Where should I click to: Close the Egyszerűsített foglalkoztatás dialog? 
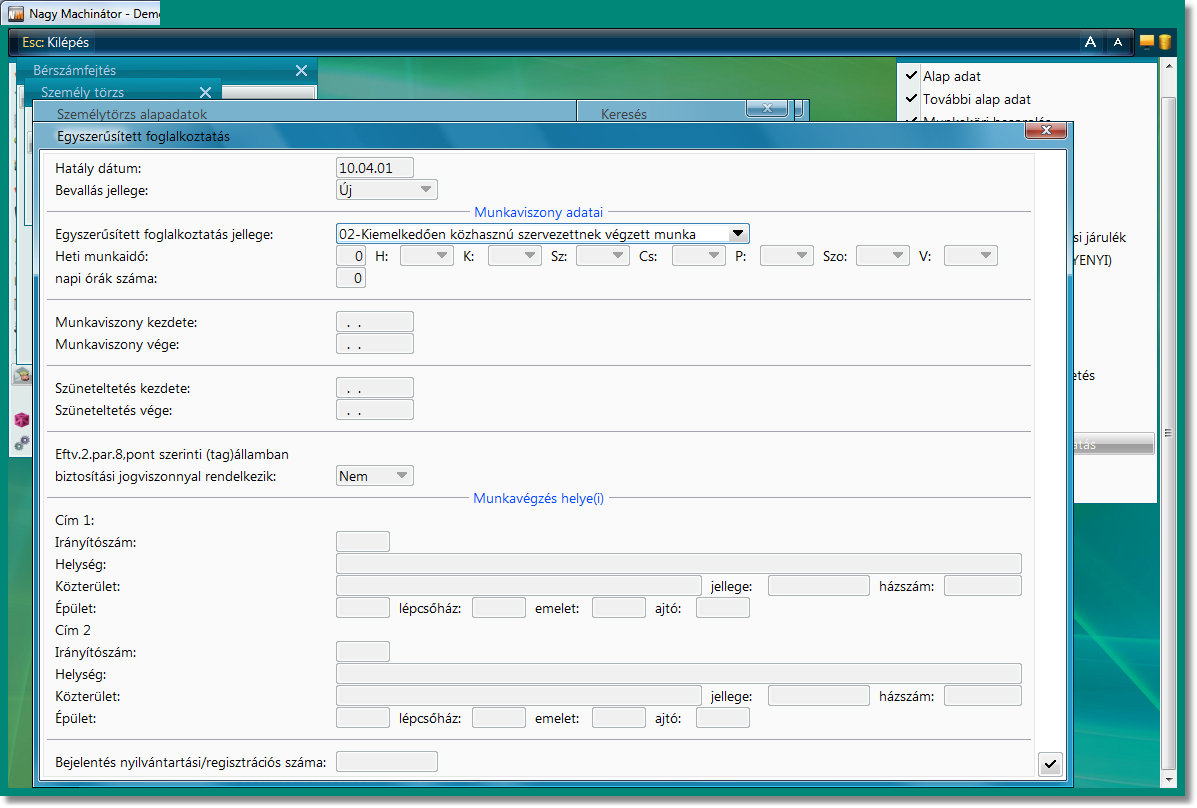tap(1046, 131)
